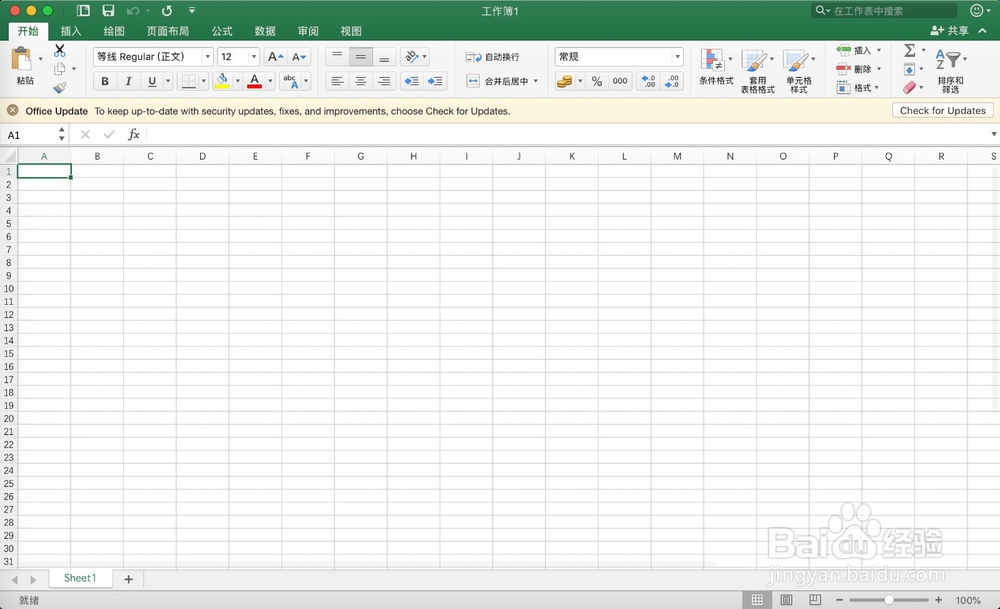This screenshot has height=609, width=1000.
Task: Click the Check for Updates button
Action: pyautogui.click(x=942, y=110)
